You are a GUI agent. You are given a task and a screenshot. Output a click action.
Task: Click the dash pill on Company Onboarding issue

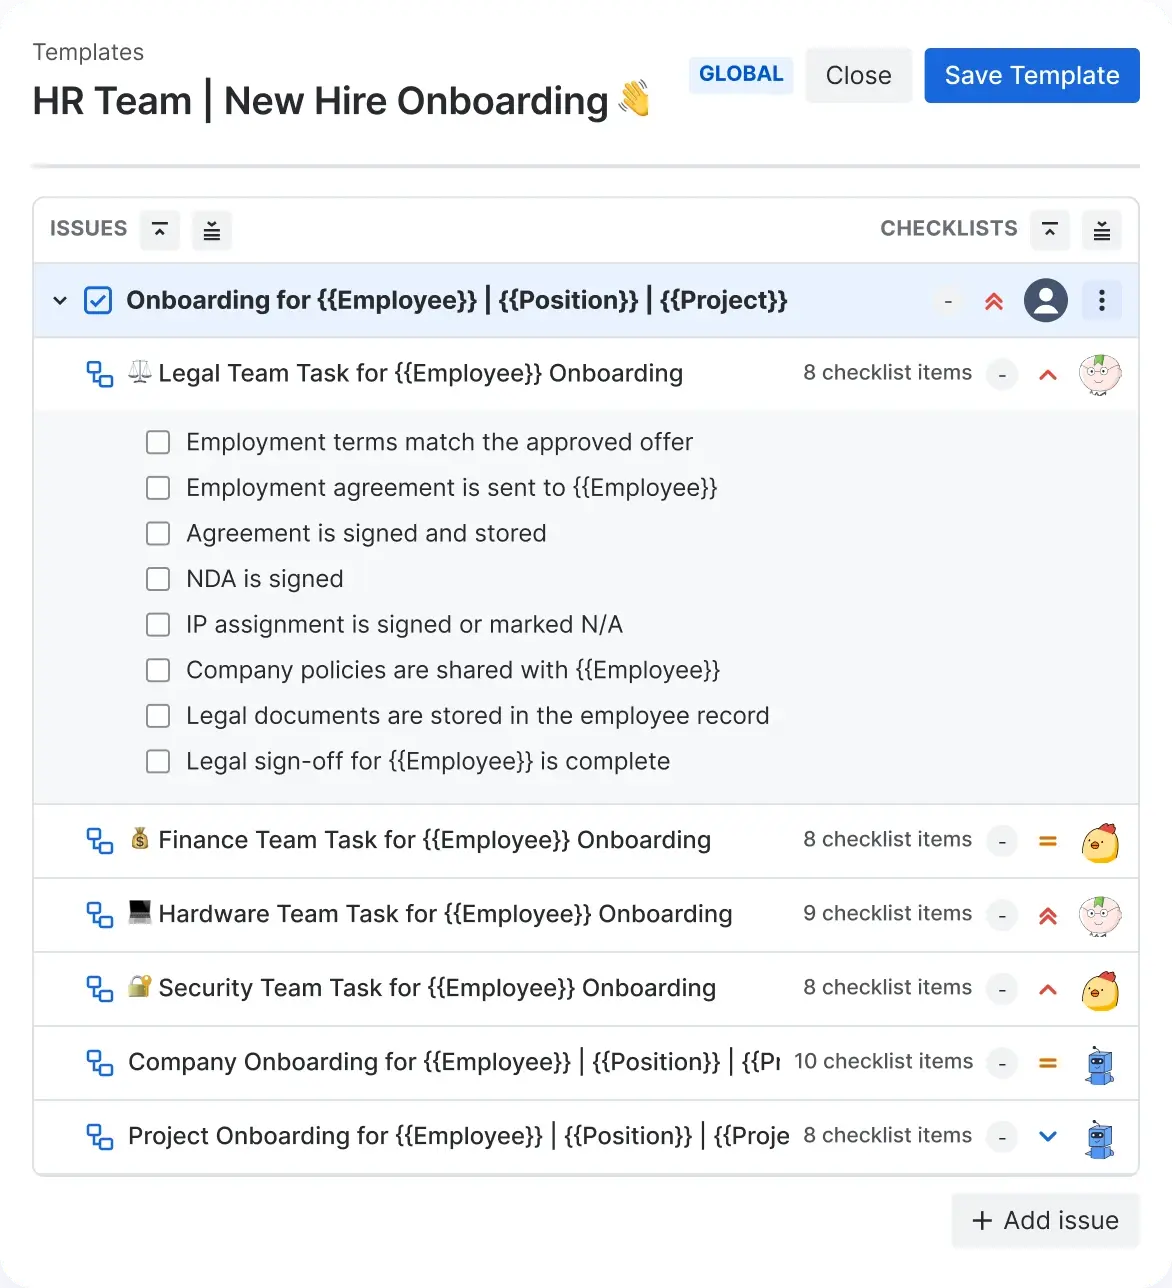1002,1065
